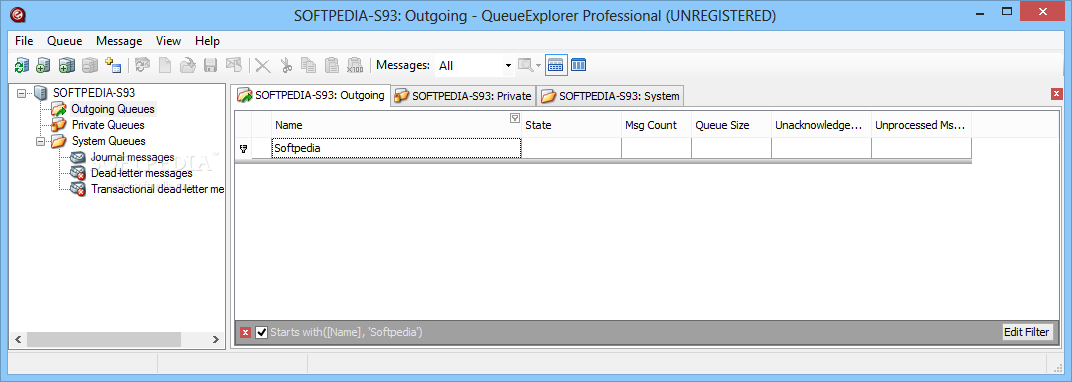1072x382 pixels.
Task: Open the Queue menu
Action: (x=64, y=41)
